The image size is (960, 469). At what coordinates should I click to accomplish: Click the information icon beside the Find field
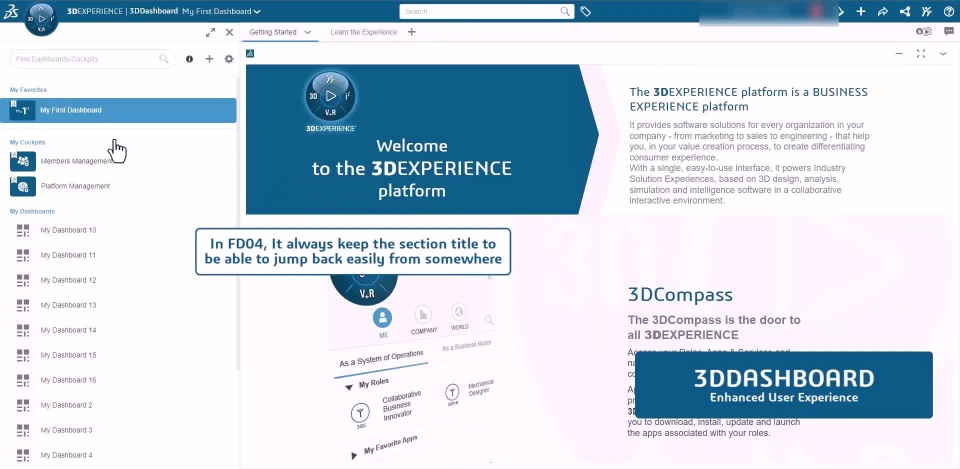point(189,59)
